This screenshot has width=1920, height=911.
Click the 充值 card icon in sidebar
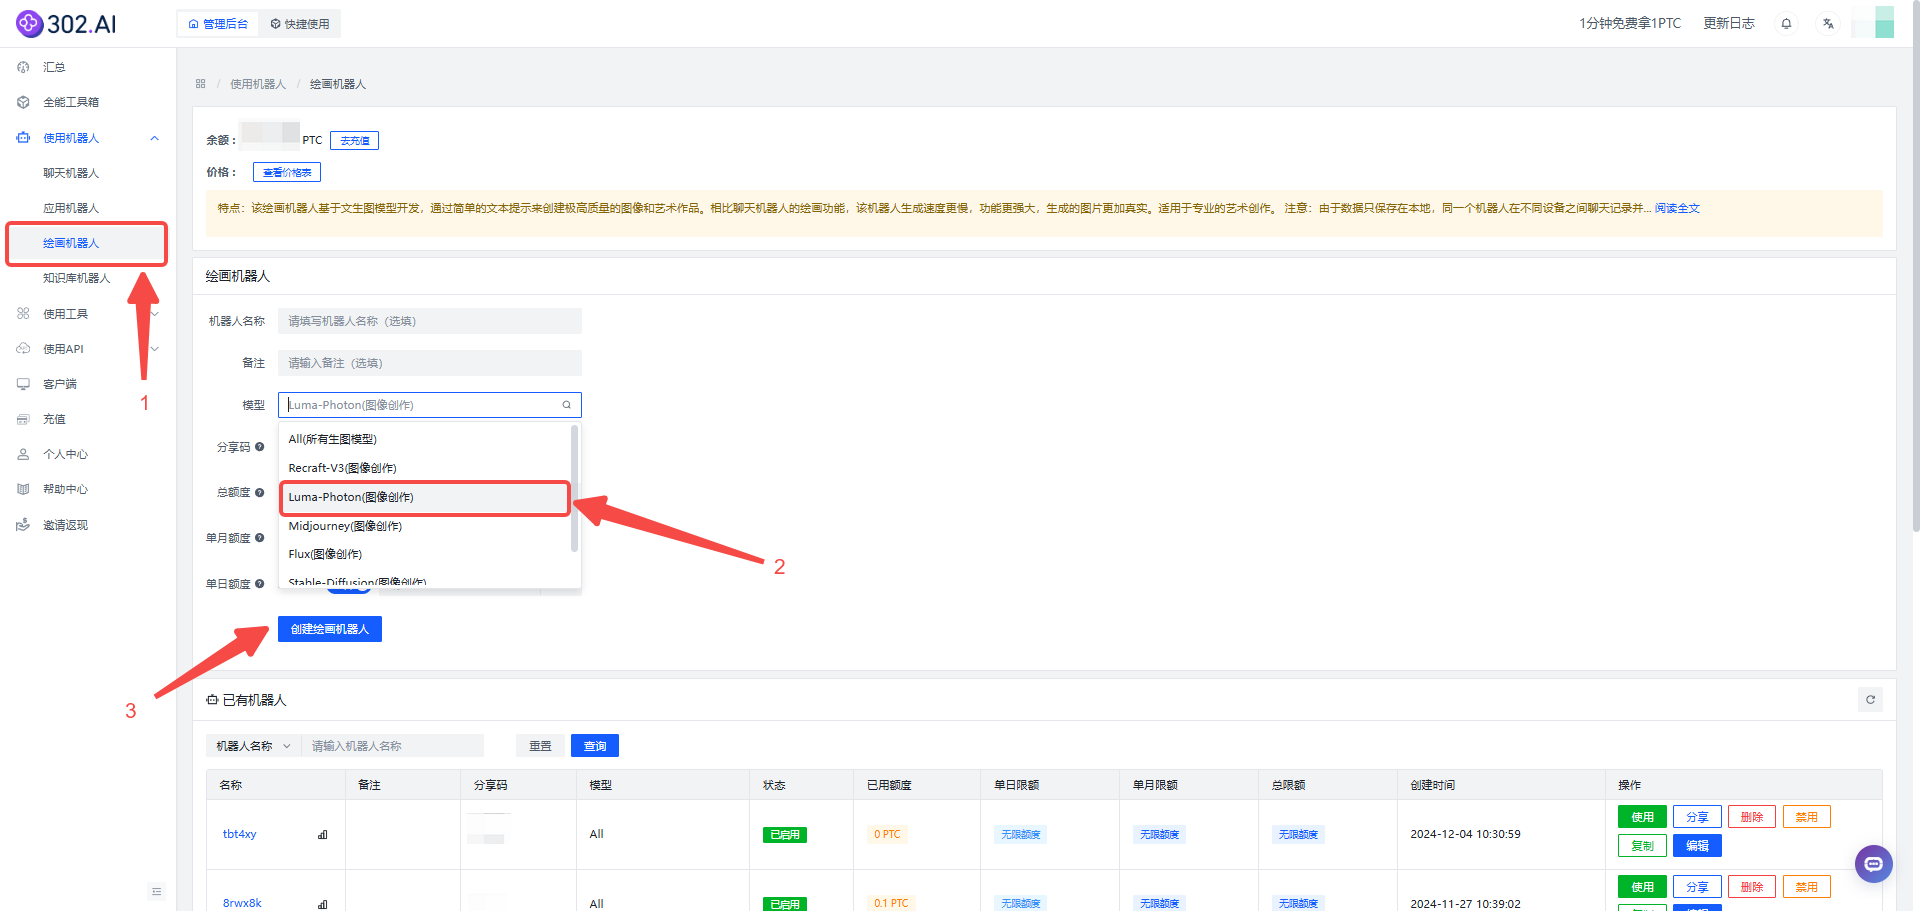point(23,419)
